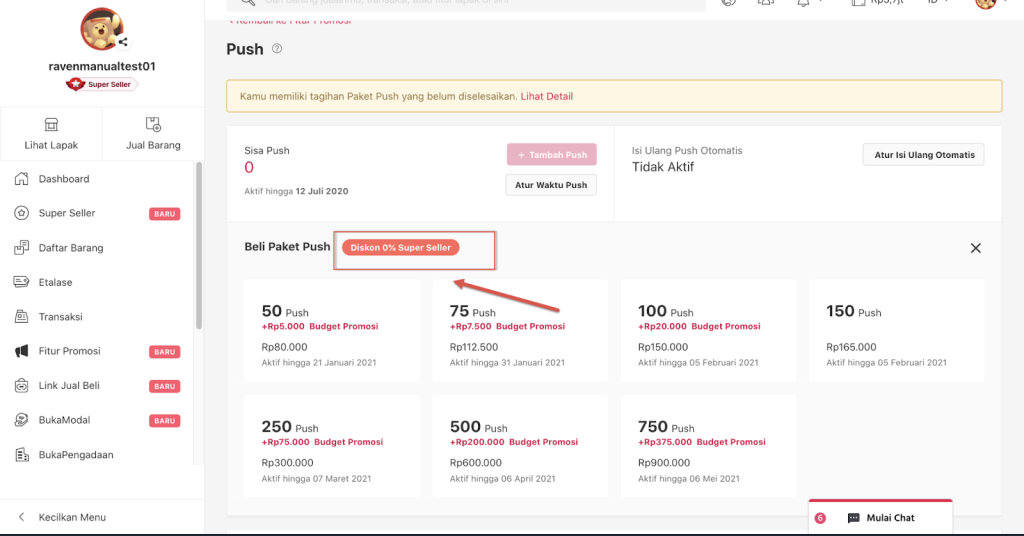This screenshot has width=1024, height=536.
Task: Click the 'Rp112.500' price text
Action: (473, 347)
